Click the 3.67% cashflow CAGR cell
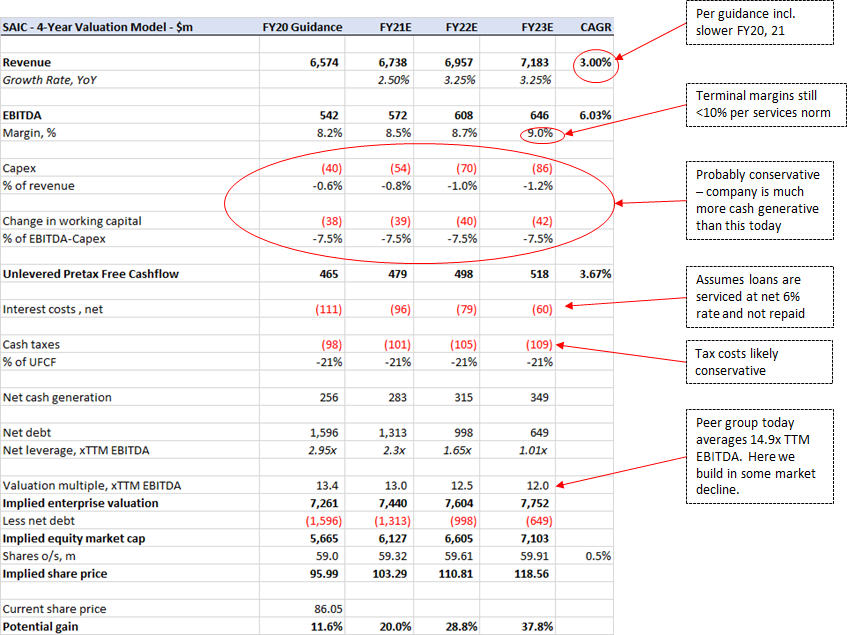The height and width of the screenshot is (635, 847). coord(595,274)
